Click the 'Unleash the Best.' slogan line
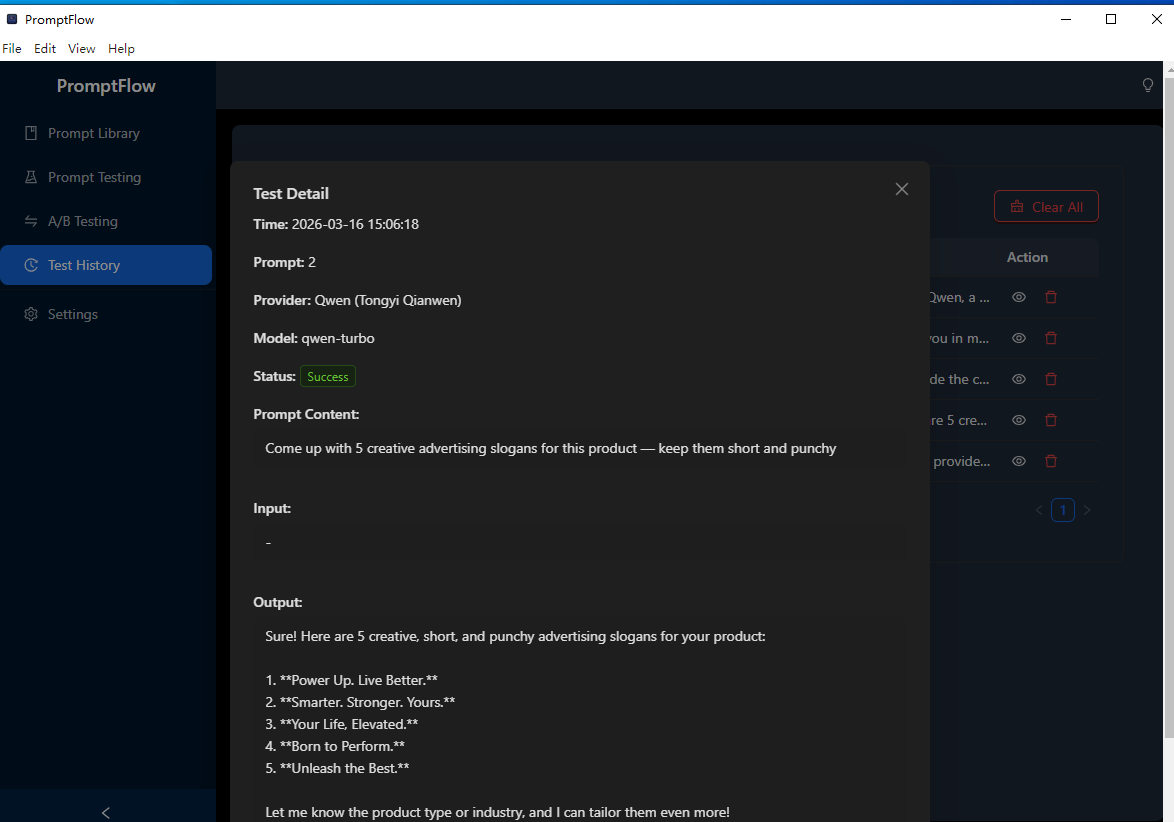Viewport: 1174px width, 822px height. (x=337, y=768)
